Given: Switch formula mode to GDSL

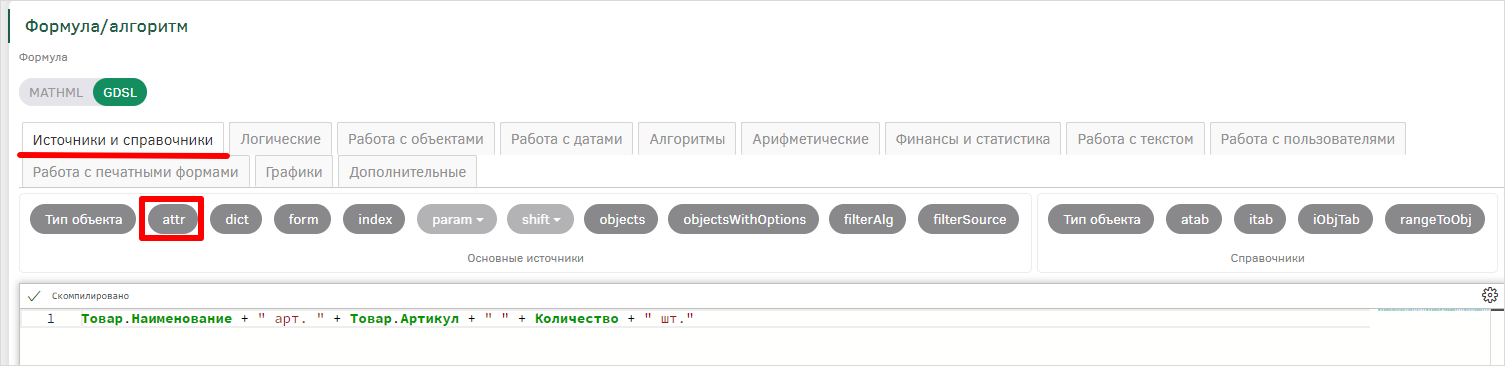Looking at the screenshot, I should click(120, 92).
